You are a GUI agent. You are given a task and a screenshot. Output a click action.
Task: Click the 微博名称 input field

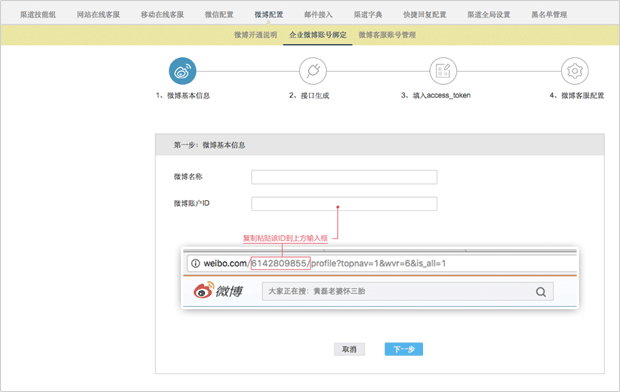point(344,177)
